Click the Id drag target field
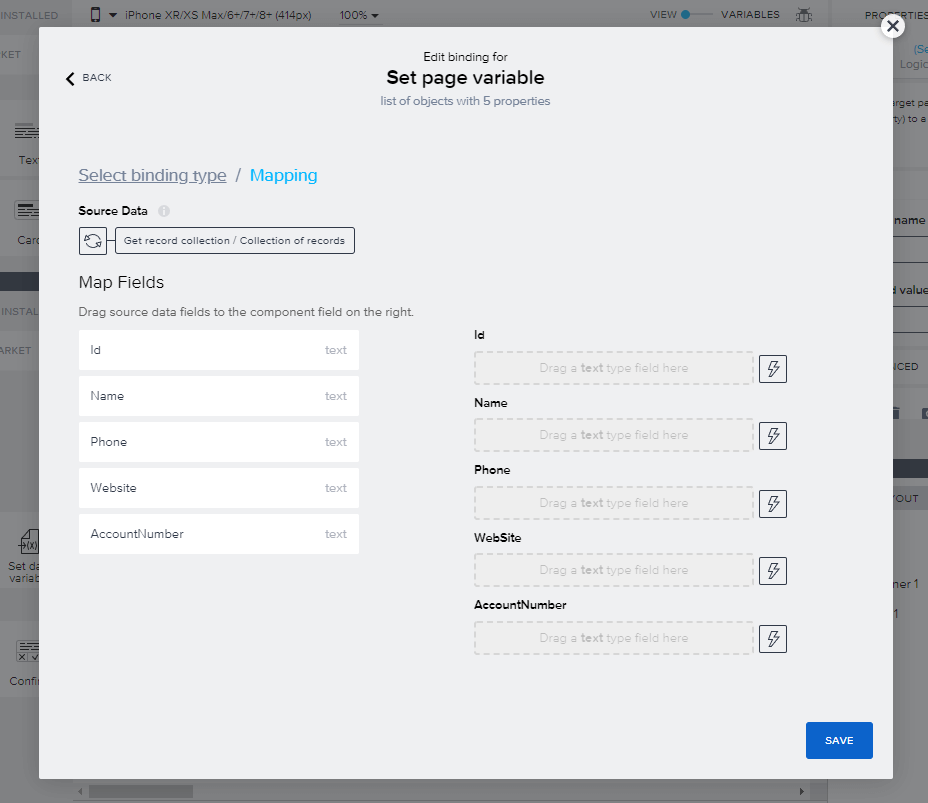 click(x=613, y=369)
